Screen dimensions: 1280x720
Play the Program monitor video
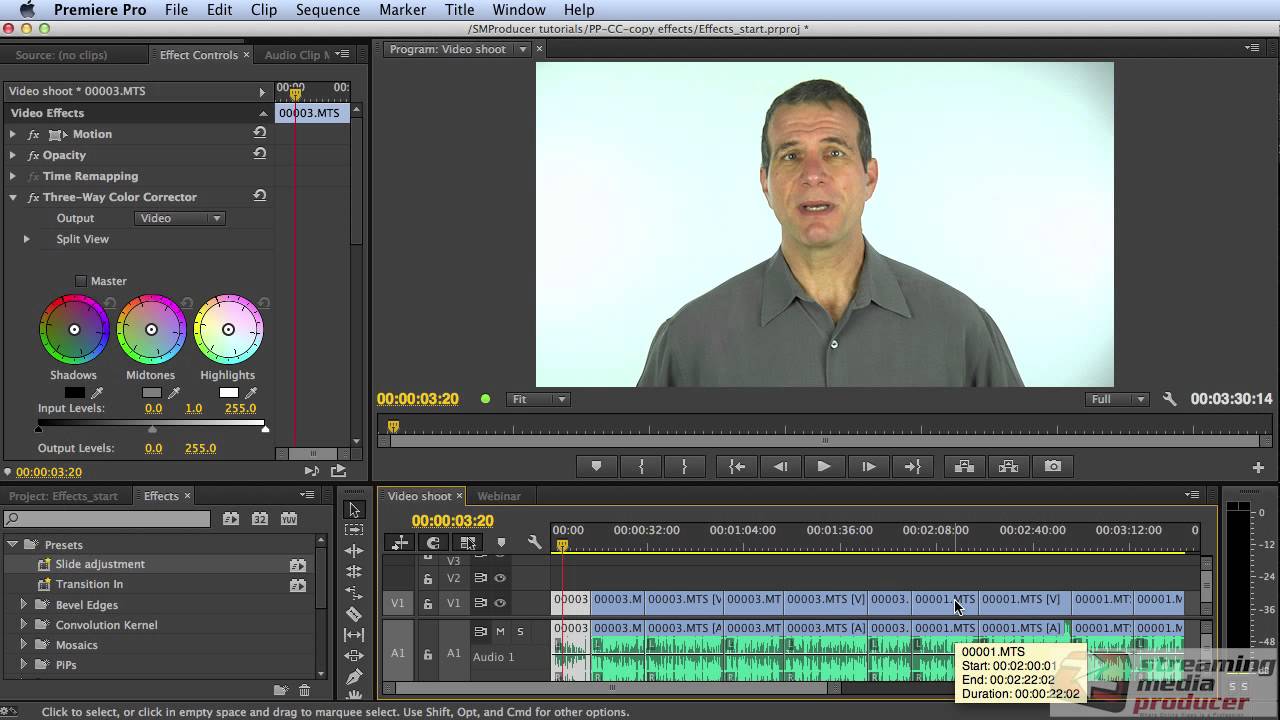click(824, 466)
